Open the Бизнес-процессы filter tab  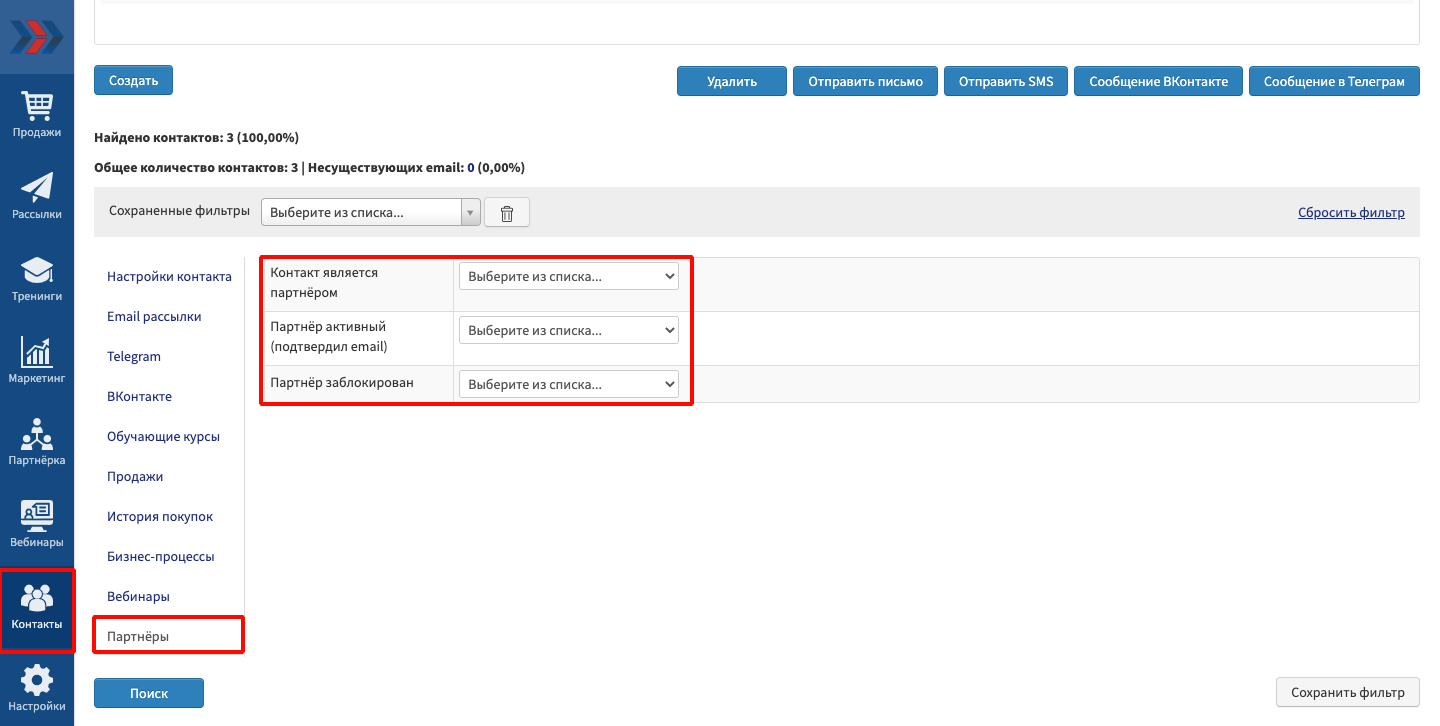click(161, 557)
